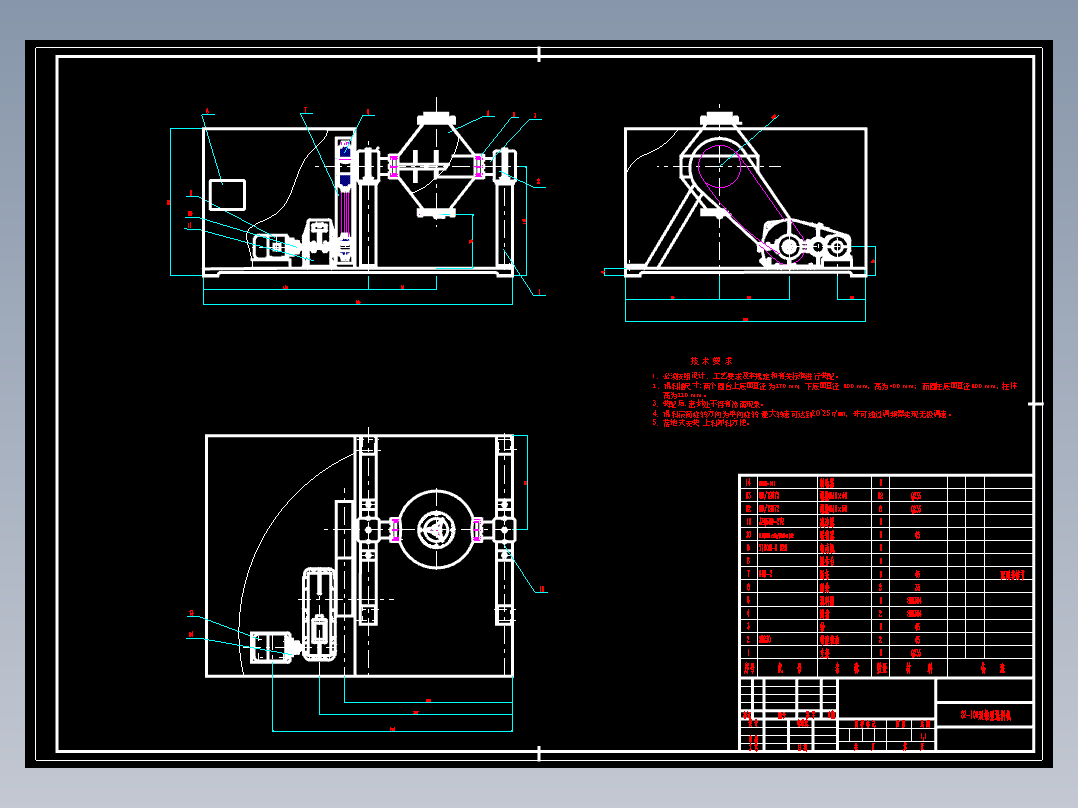Select the overall width dimension under front view

[358, 303]
